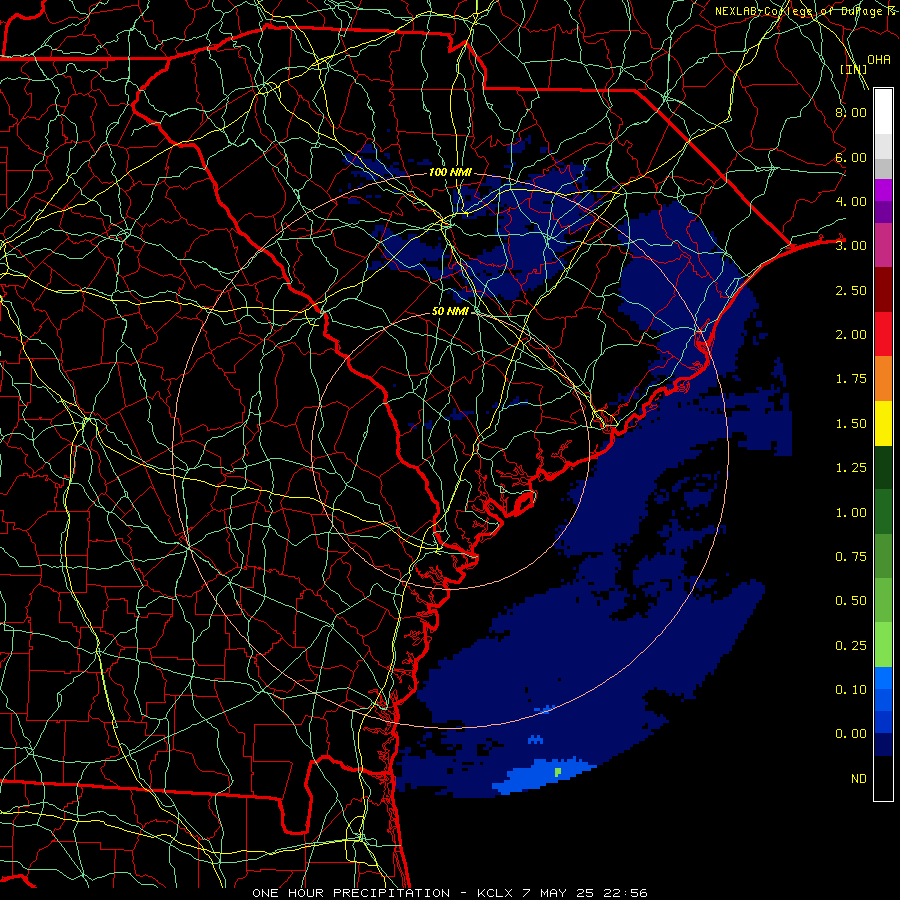Click the bright magenta legend swatch

(883, 190)
